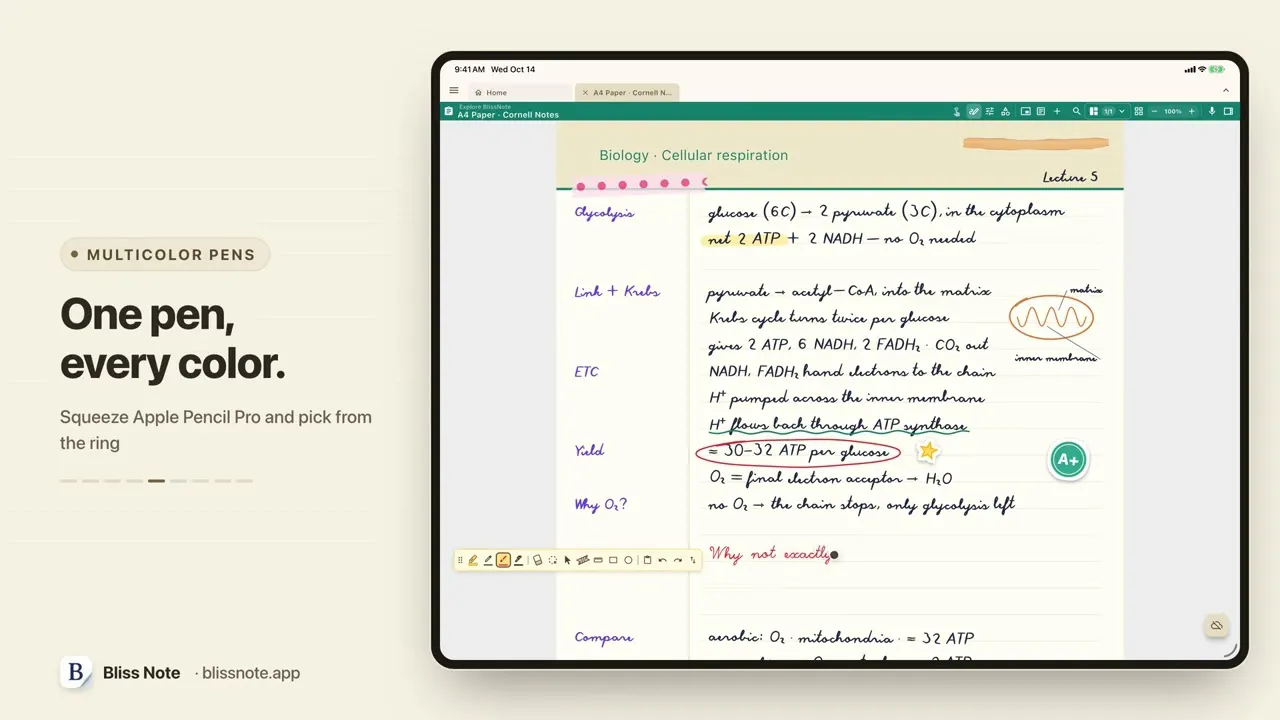Open the page grid overview
Image resolution: width=1280 pixels, height=720 pixels.
(1139, 111)
